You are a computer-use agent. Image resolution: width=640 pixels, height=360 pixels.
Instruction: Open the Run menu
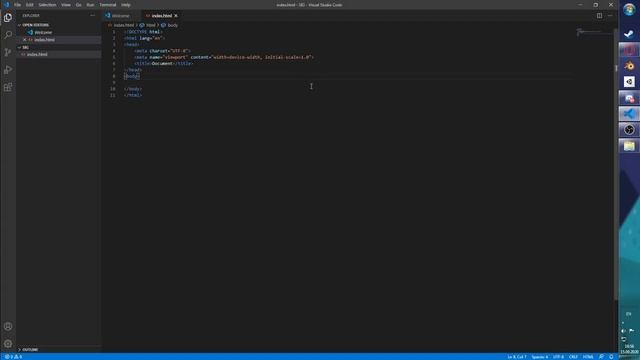tap(90, 5)
